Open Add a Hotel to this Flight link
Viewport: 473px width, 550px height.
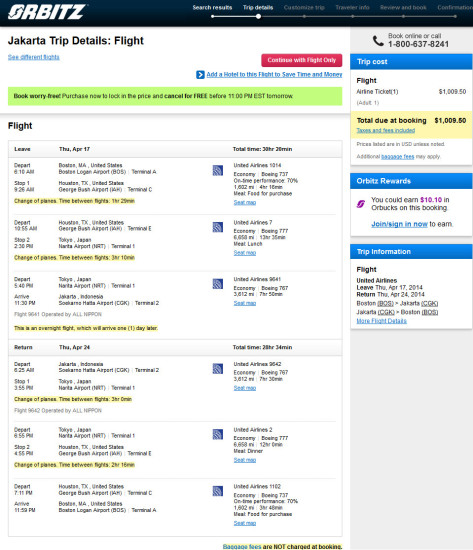[x=274, y=74]
